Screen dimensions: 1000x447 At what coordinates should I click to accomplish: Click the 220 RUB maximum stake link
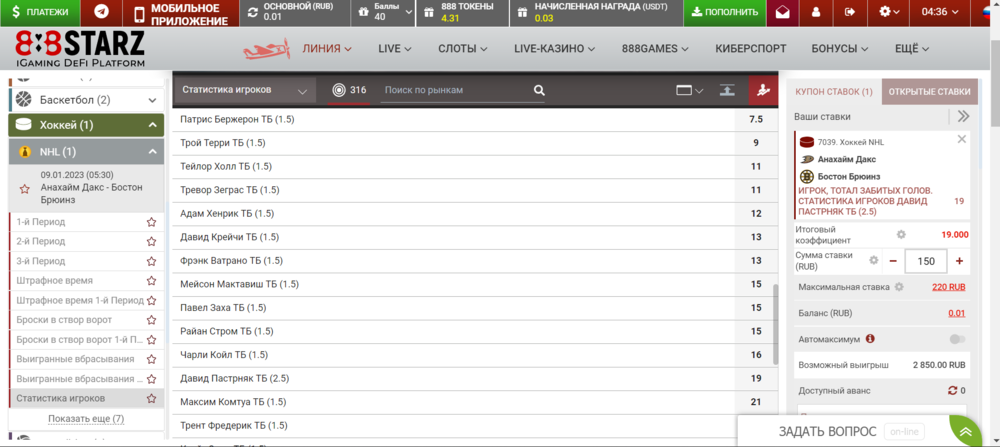coord(948,287)
